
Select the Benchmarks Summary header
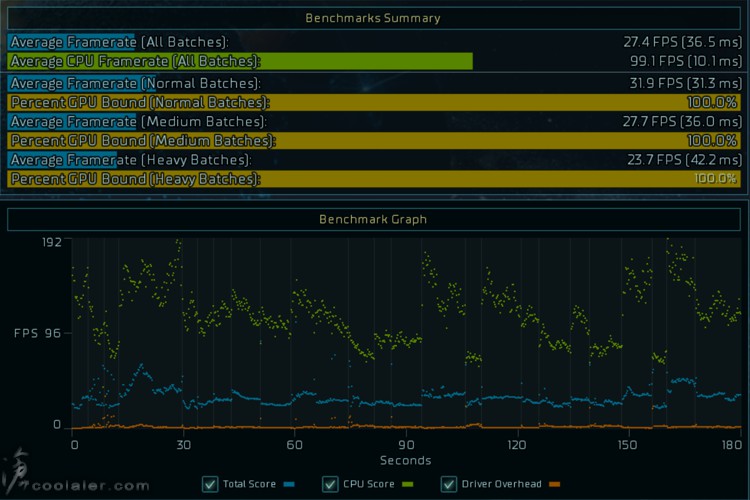point(374,18)
